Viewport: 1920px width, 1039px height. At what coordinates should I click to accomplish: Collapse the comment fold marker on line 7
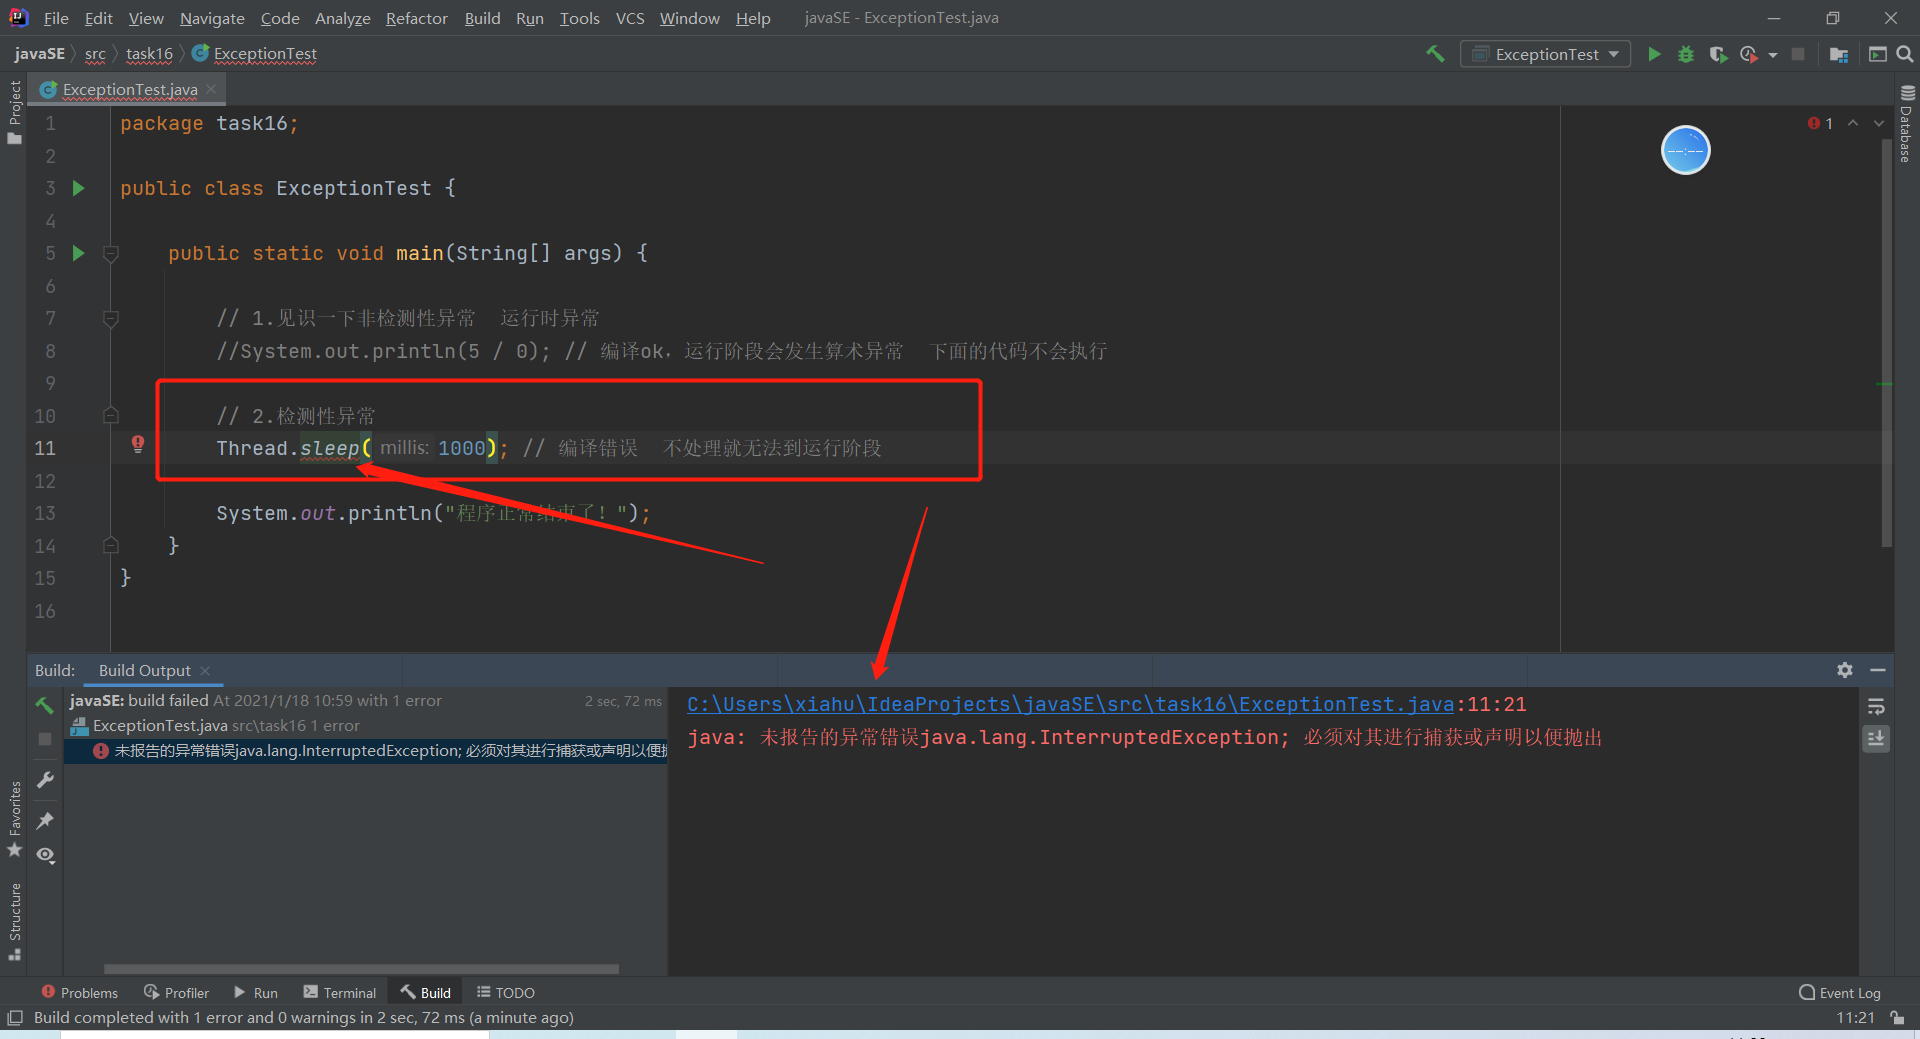click(x=111, y=319)
